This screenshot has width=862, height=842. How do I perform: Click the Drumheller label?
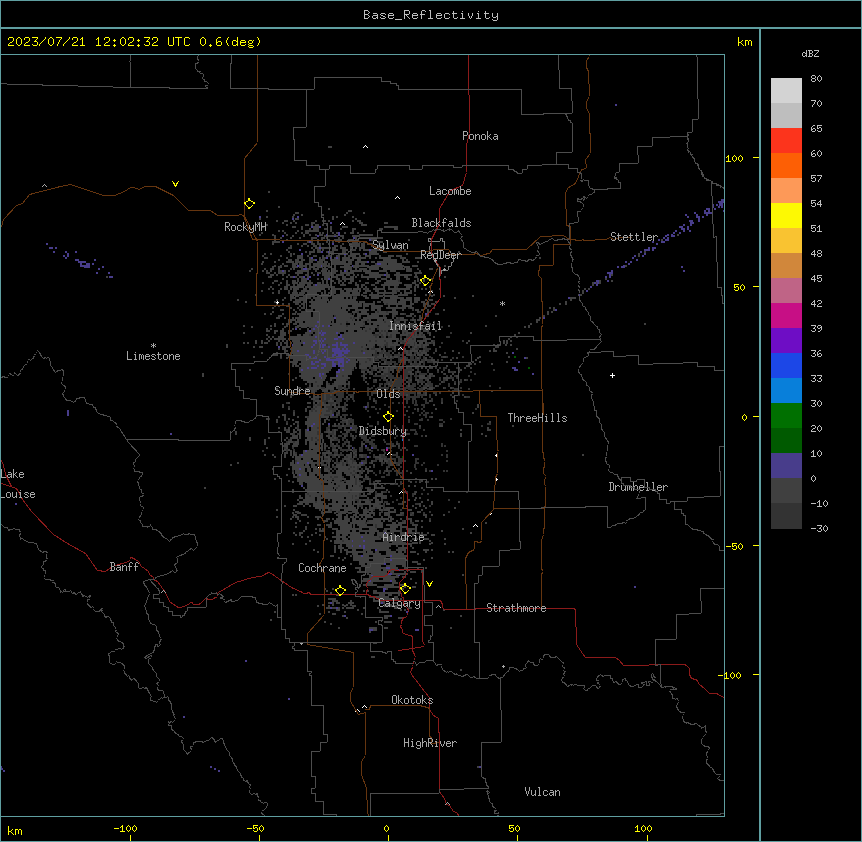pyautogui.click(x=638, y=487)
